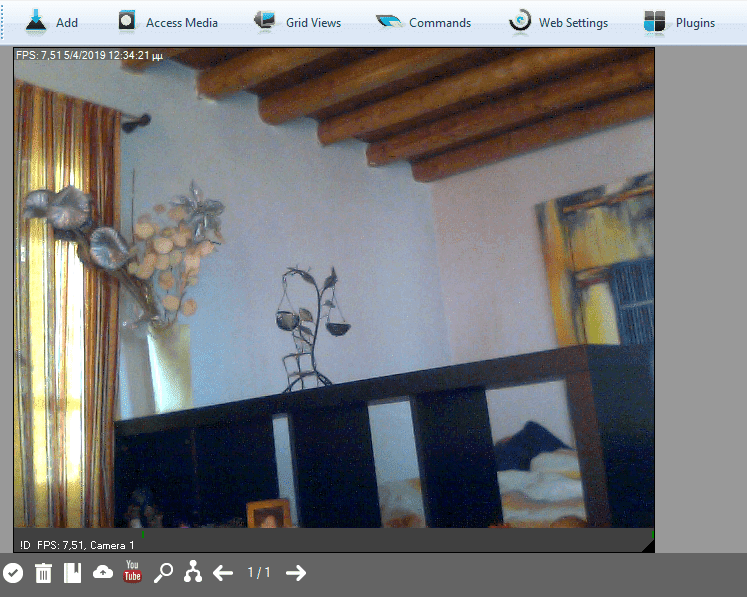Click the Commands icon
Image resolution: width=747 pixels, height=597 pixels.
[x=389, y=21]
